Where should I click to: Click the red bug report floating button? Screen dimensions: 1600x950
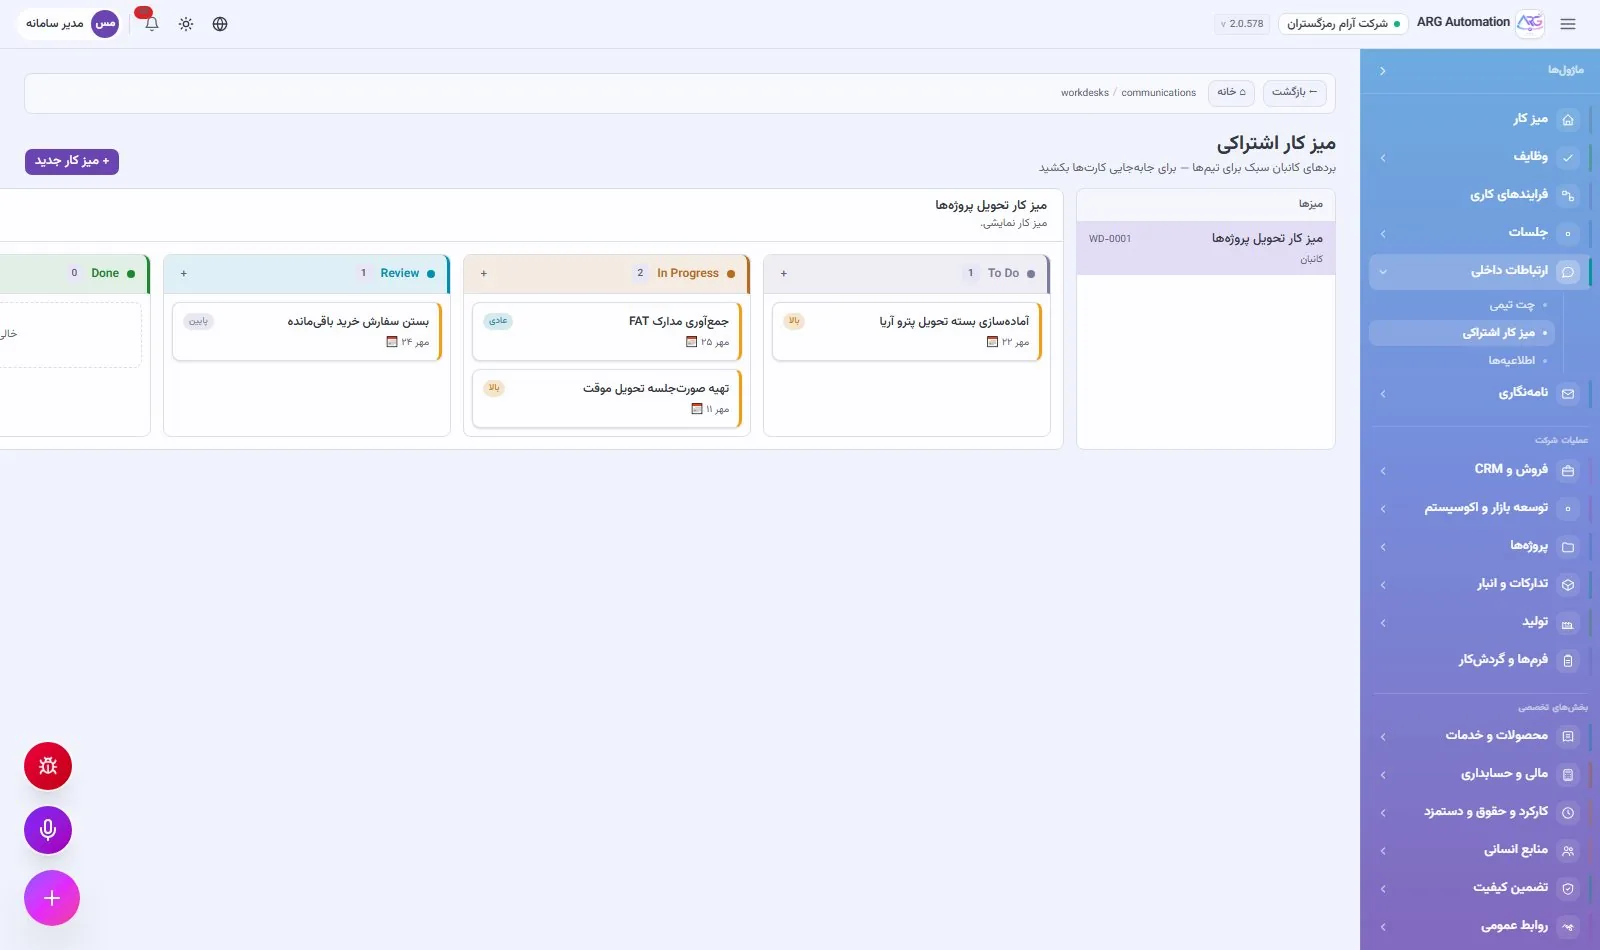48,766
